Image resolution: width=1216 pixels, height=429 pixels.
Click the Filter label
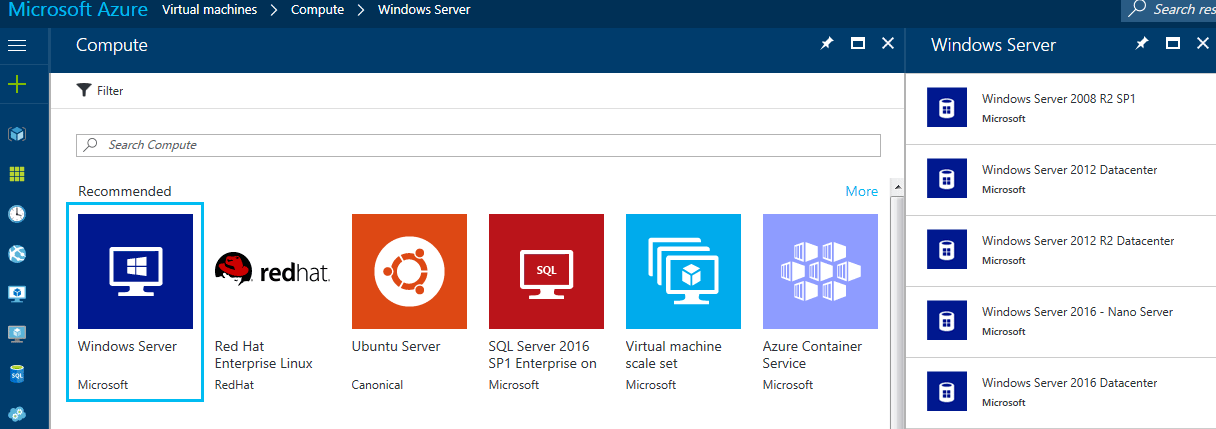[110, 91]
